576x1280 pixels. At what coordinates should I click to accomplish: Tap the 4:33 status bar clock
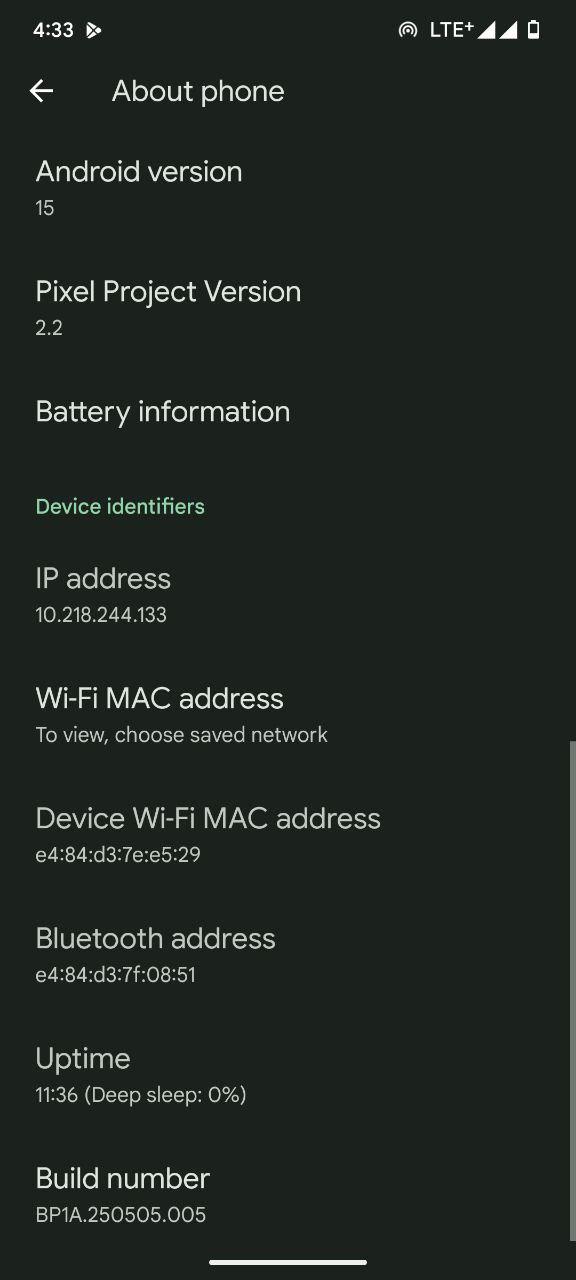53,30
